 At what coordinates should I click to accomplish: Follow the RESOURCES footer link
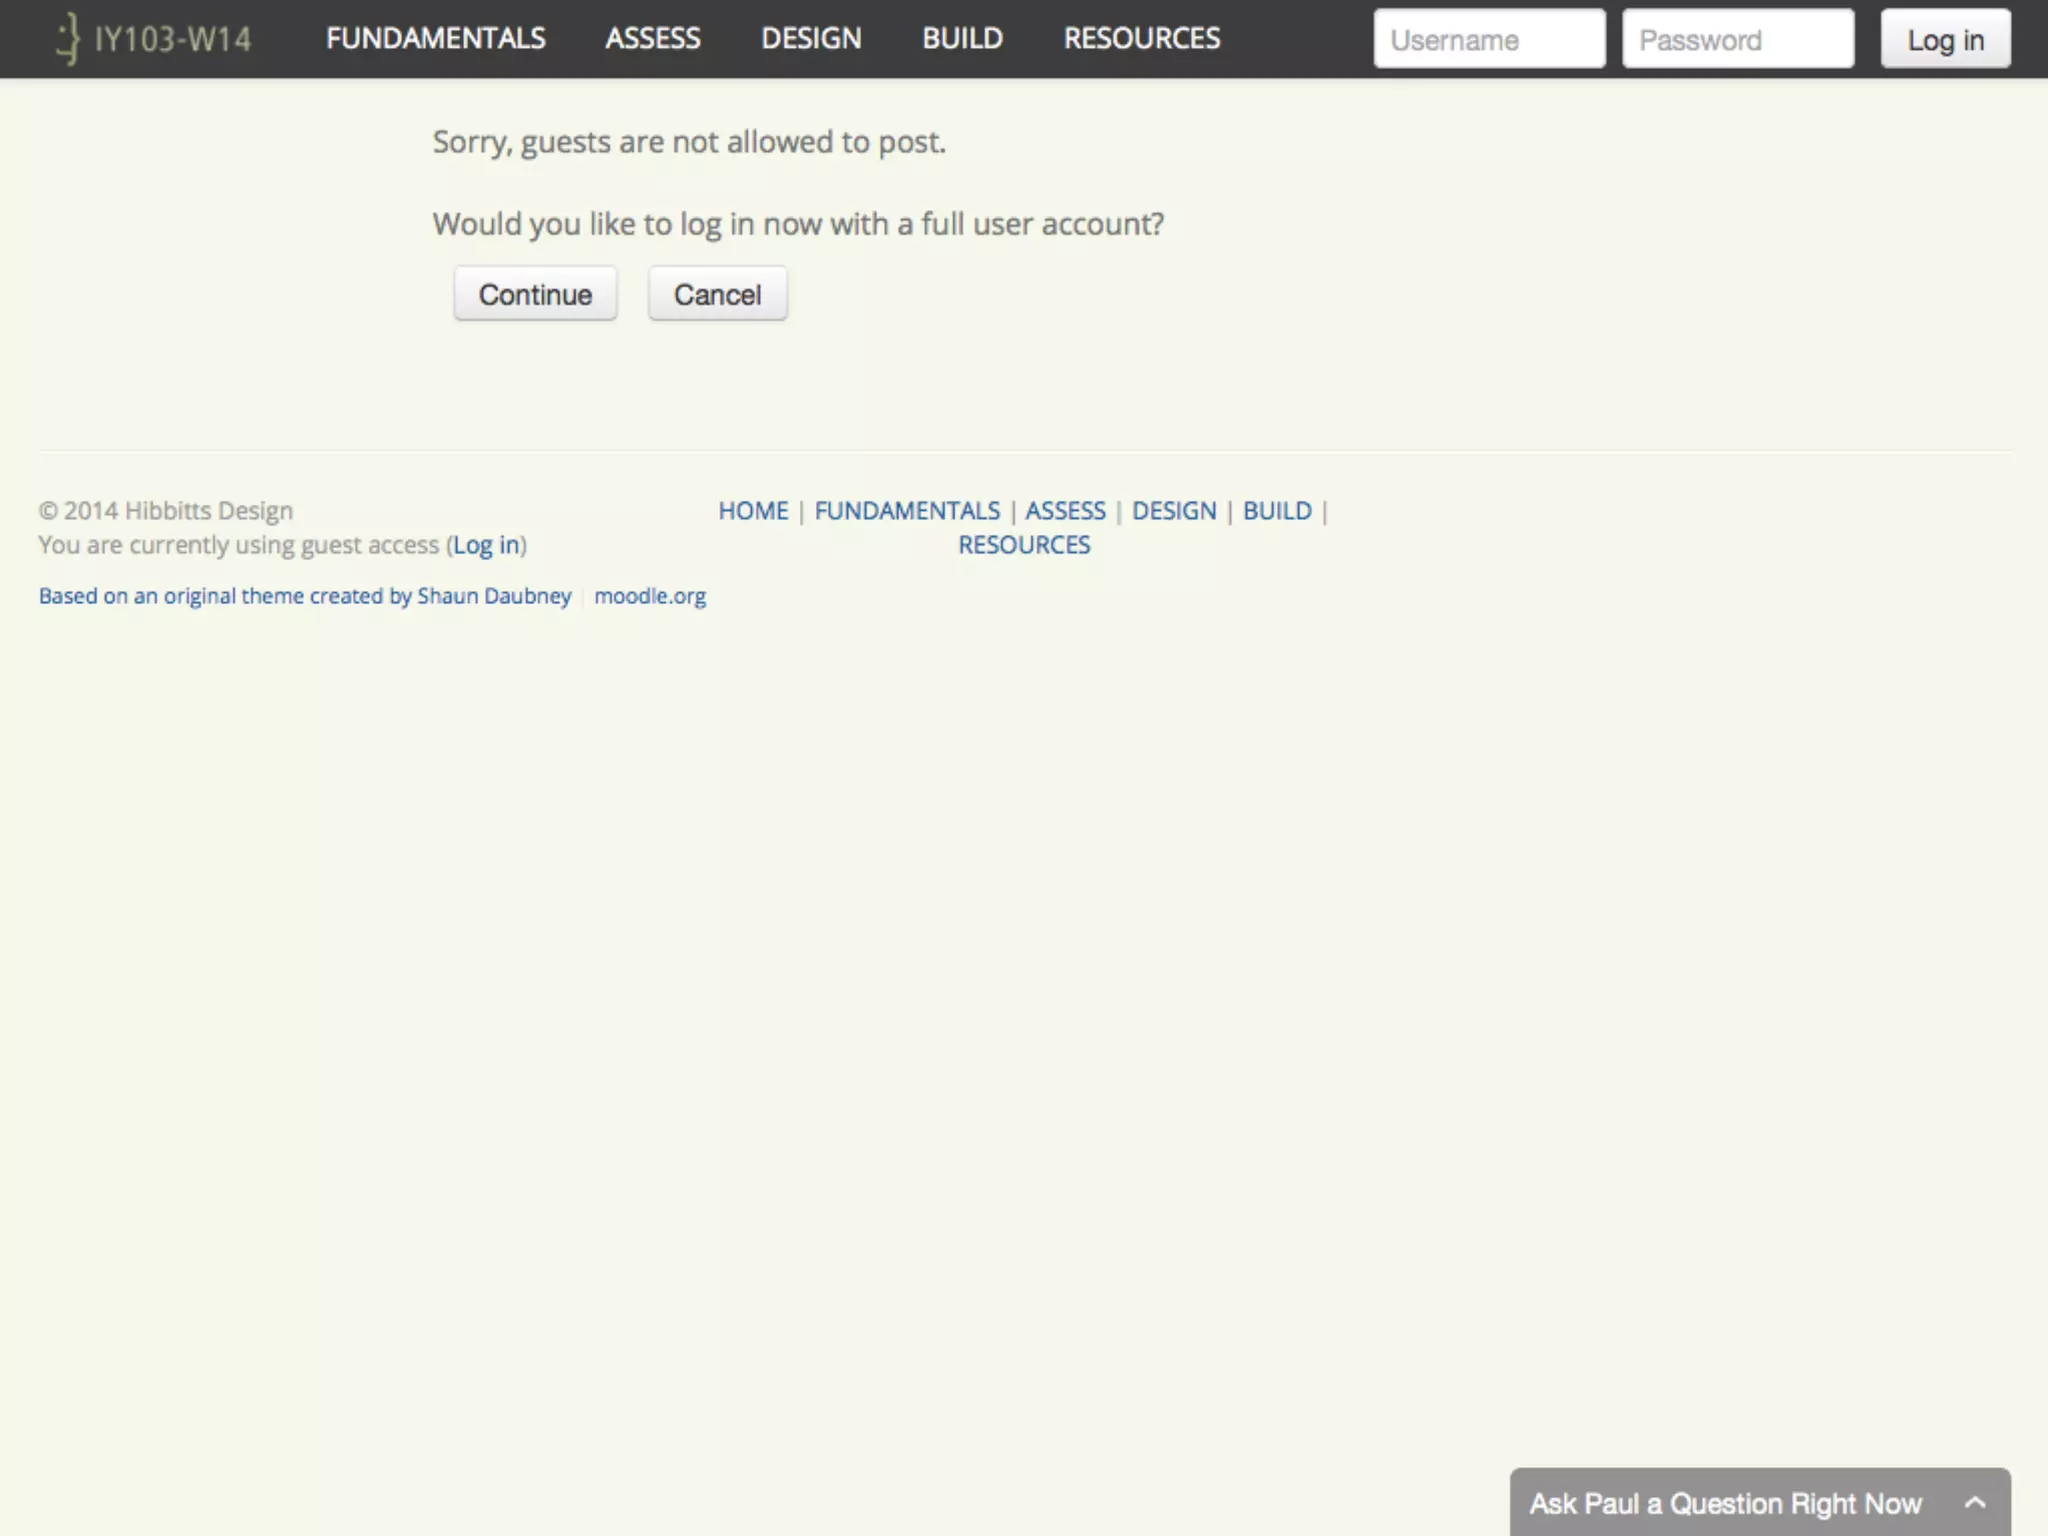point(1024,545)
